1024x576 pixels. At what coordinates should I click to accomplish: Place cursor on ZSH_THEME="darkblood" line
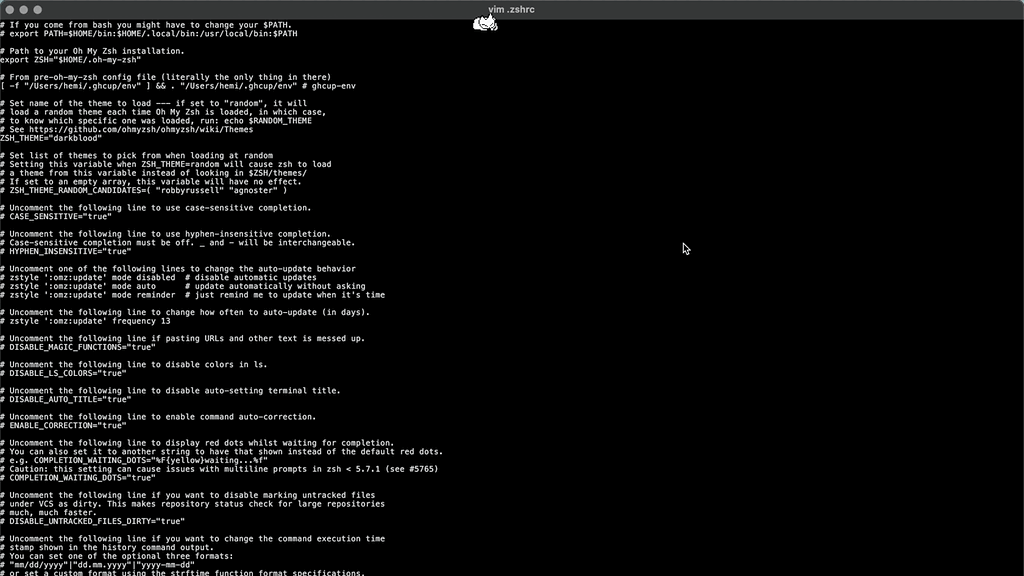click(x=50, y=138)
